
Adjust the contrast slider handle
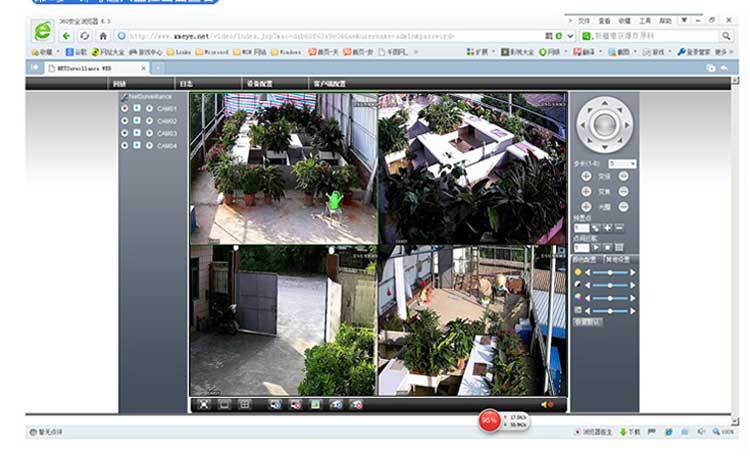610,285
